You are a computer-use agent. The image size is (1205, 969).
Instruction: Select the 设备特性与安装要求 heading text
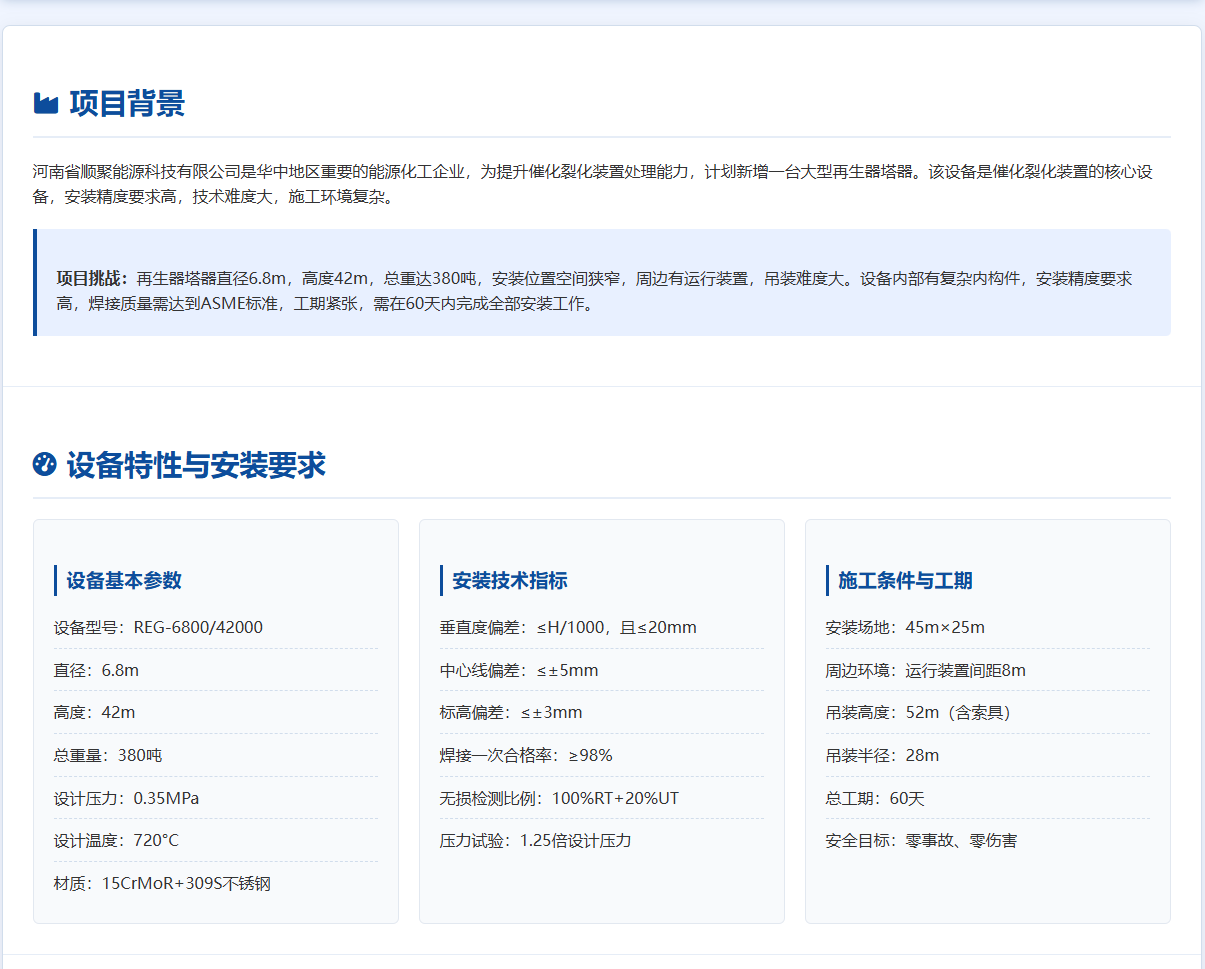tap(196, 465)
